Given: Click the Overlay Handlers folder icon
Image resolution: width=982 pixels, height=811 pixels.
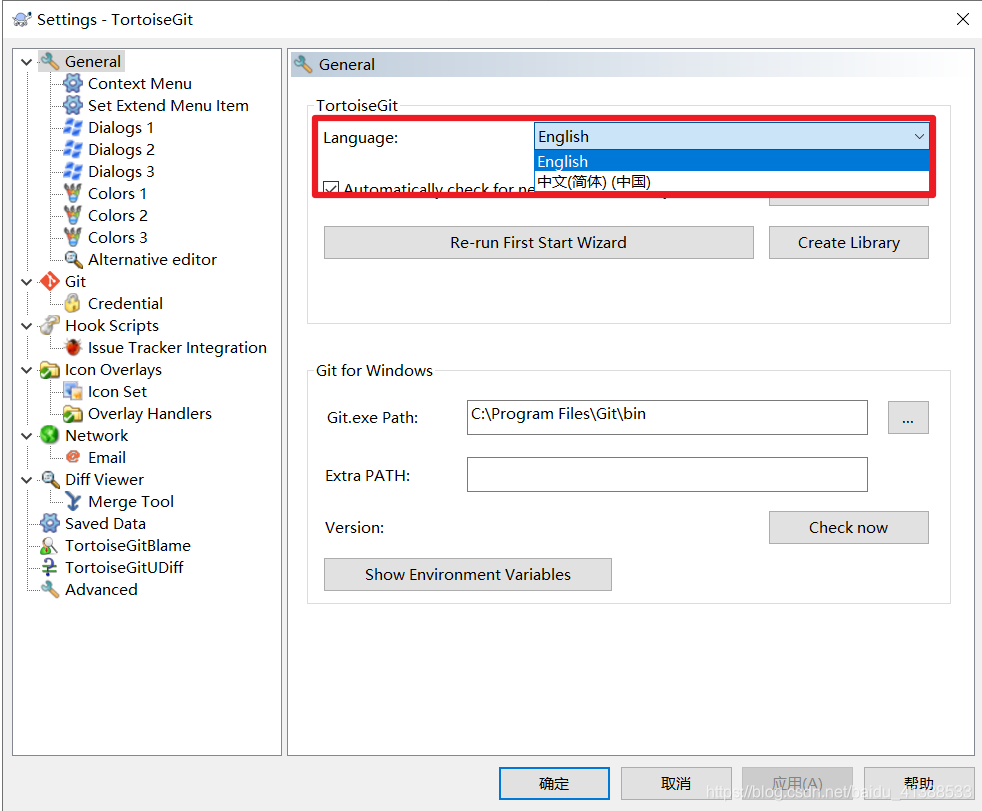Looking at the screenshot, I should (x=73, y=413).
